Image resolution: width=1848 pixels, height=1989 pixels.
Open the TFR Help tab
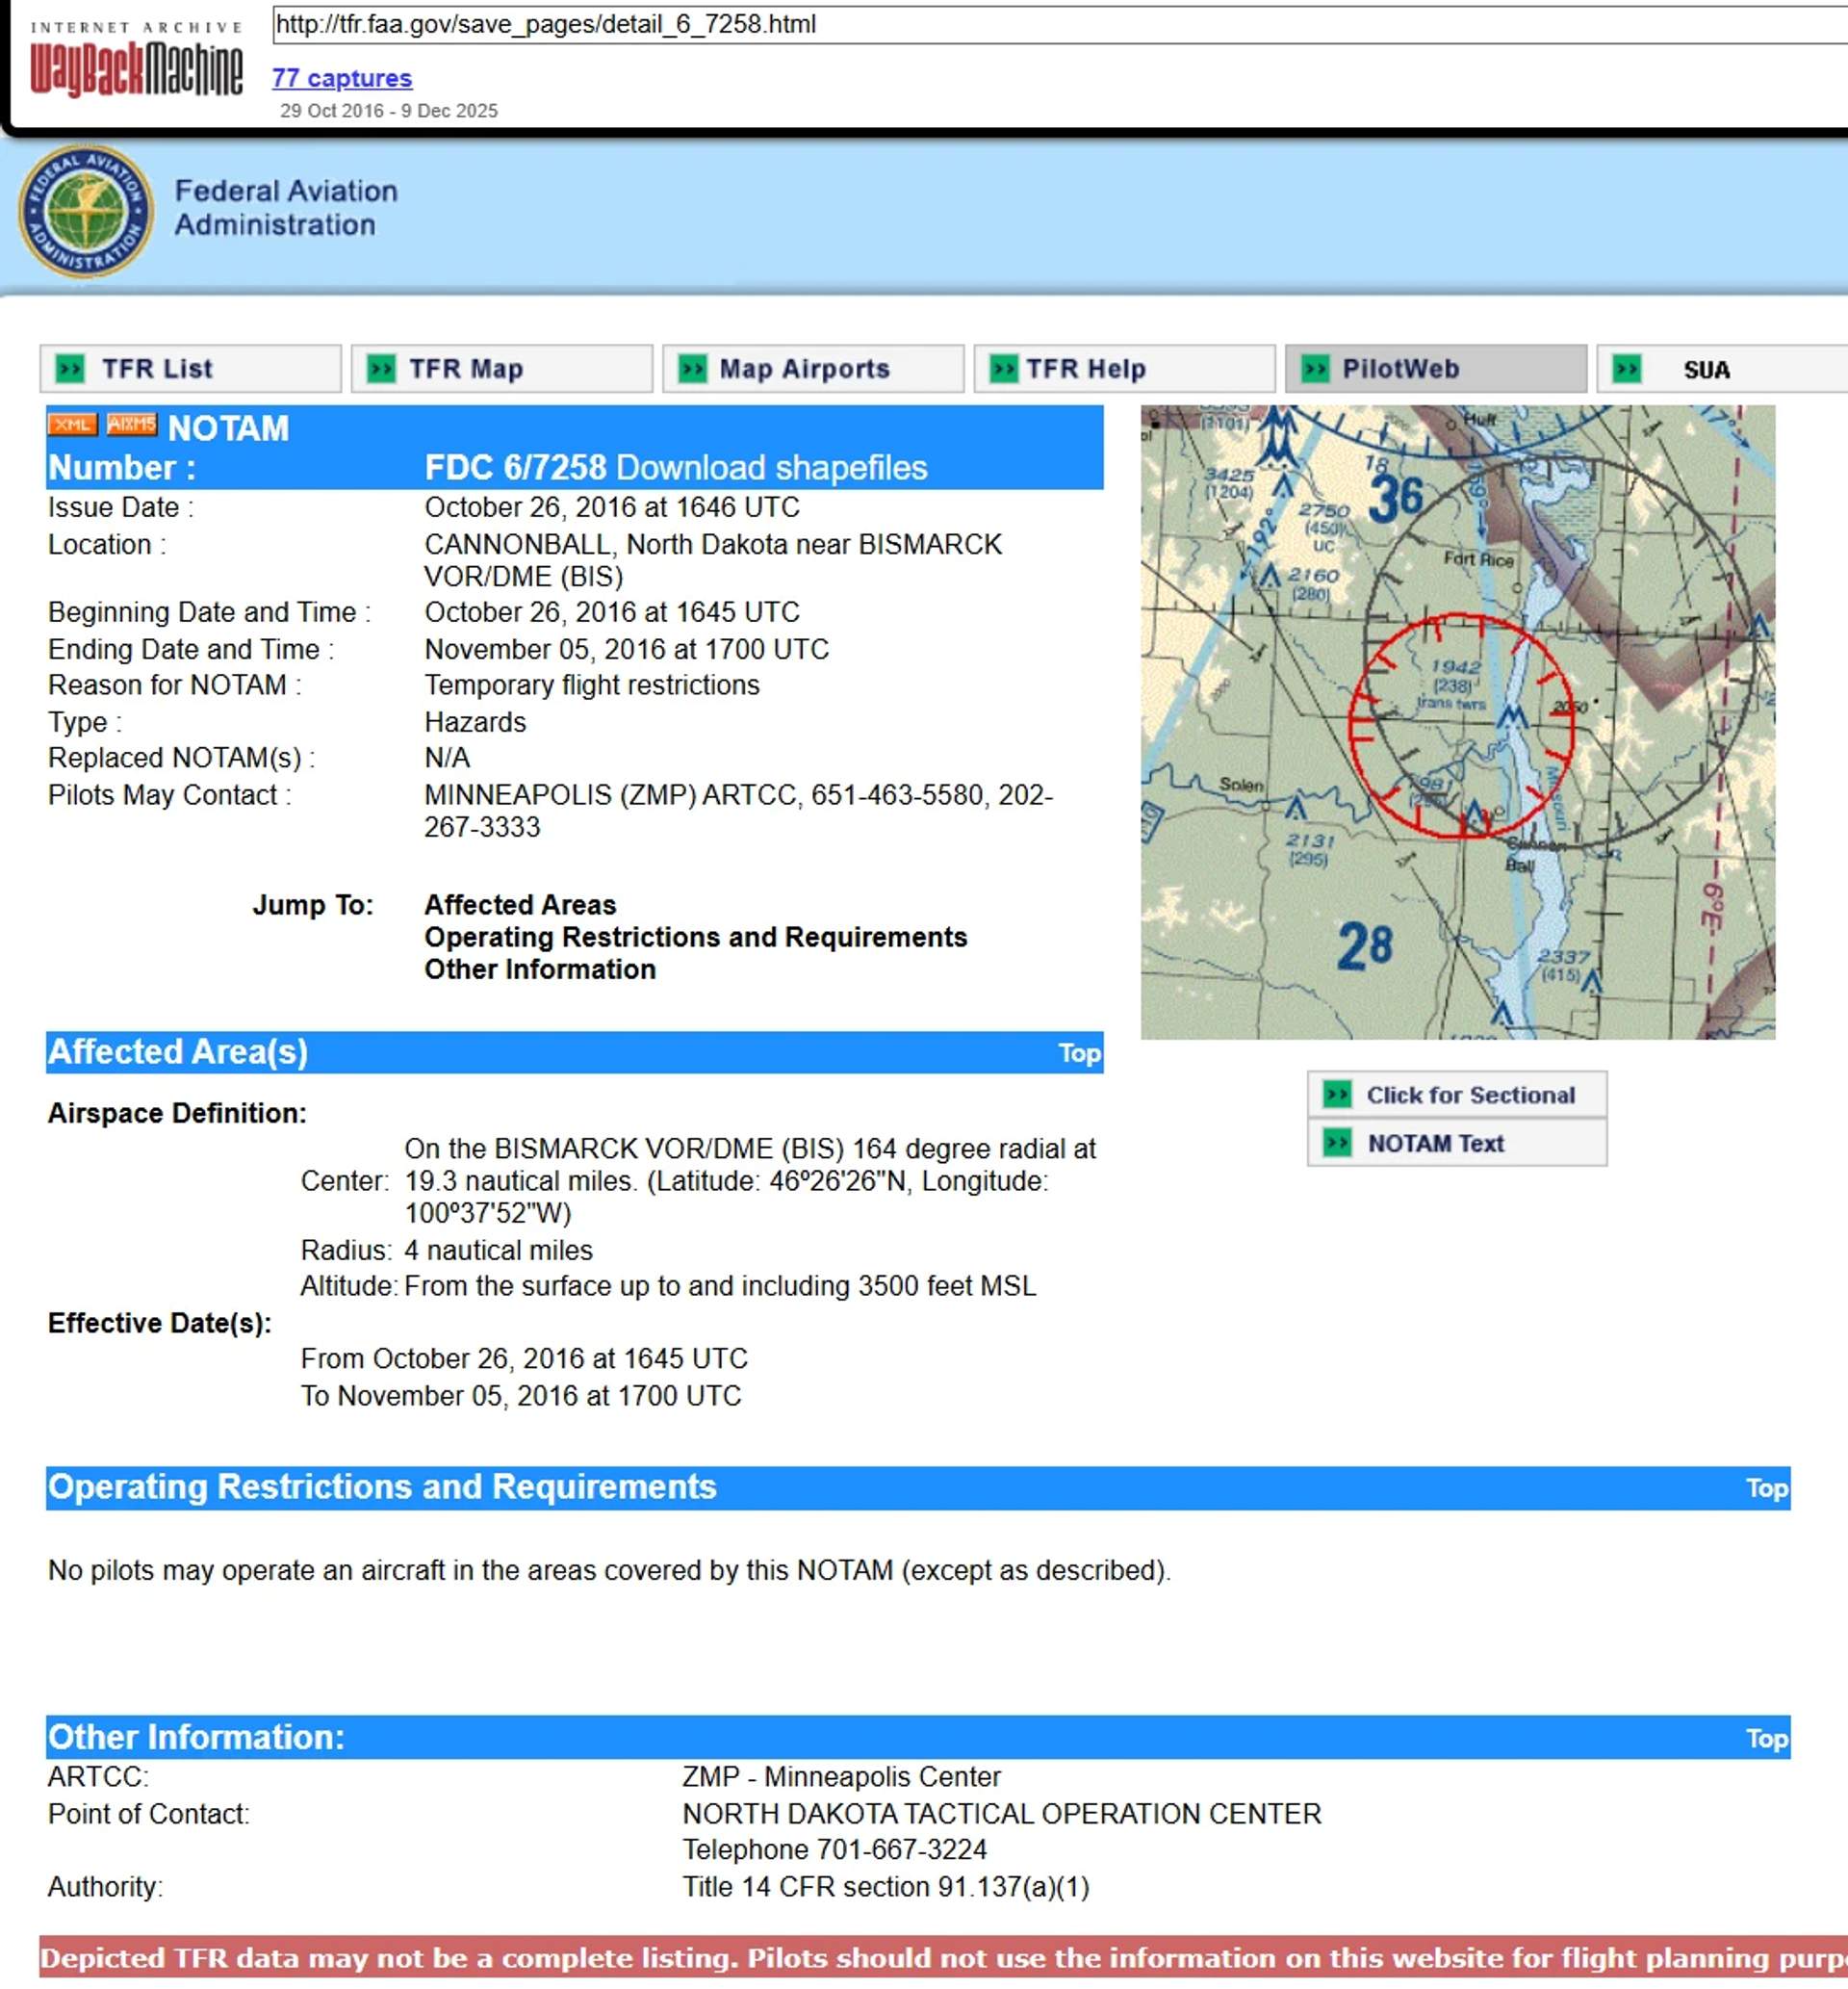tap(1125, 369)
